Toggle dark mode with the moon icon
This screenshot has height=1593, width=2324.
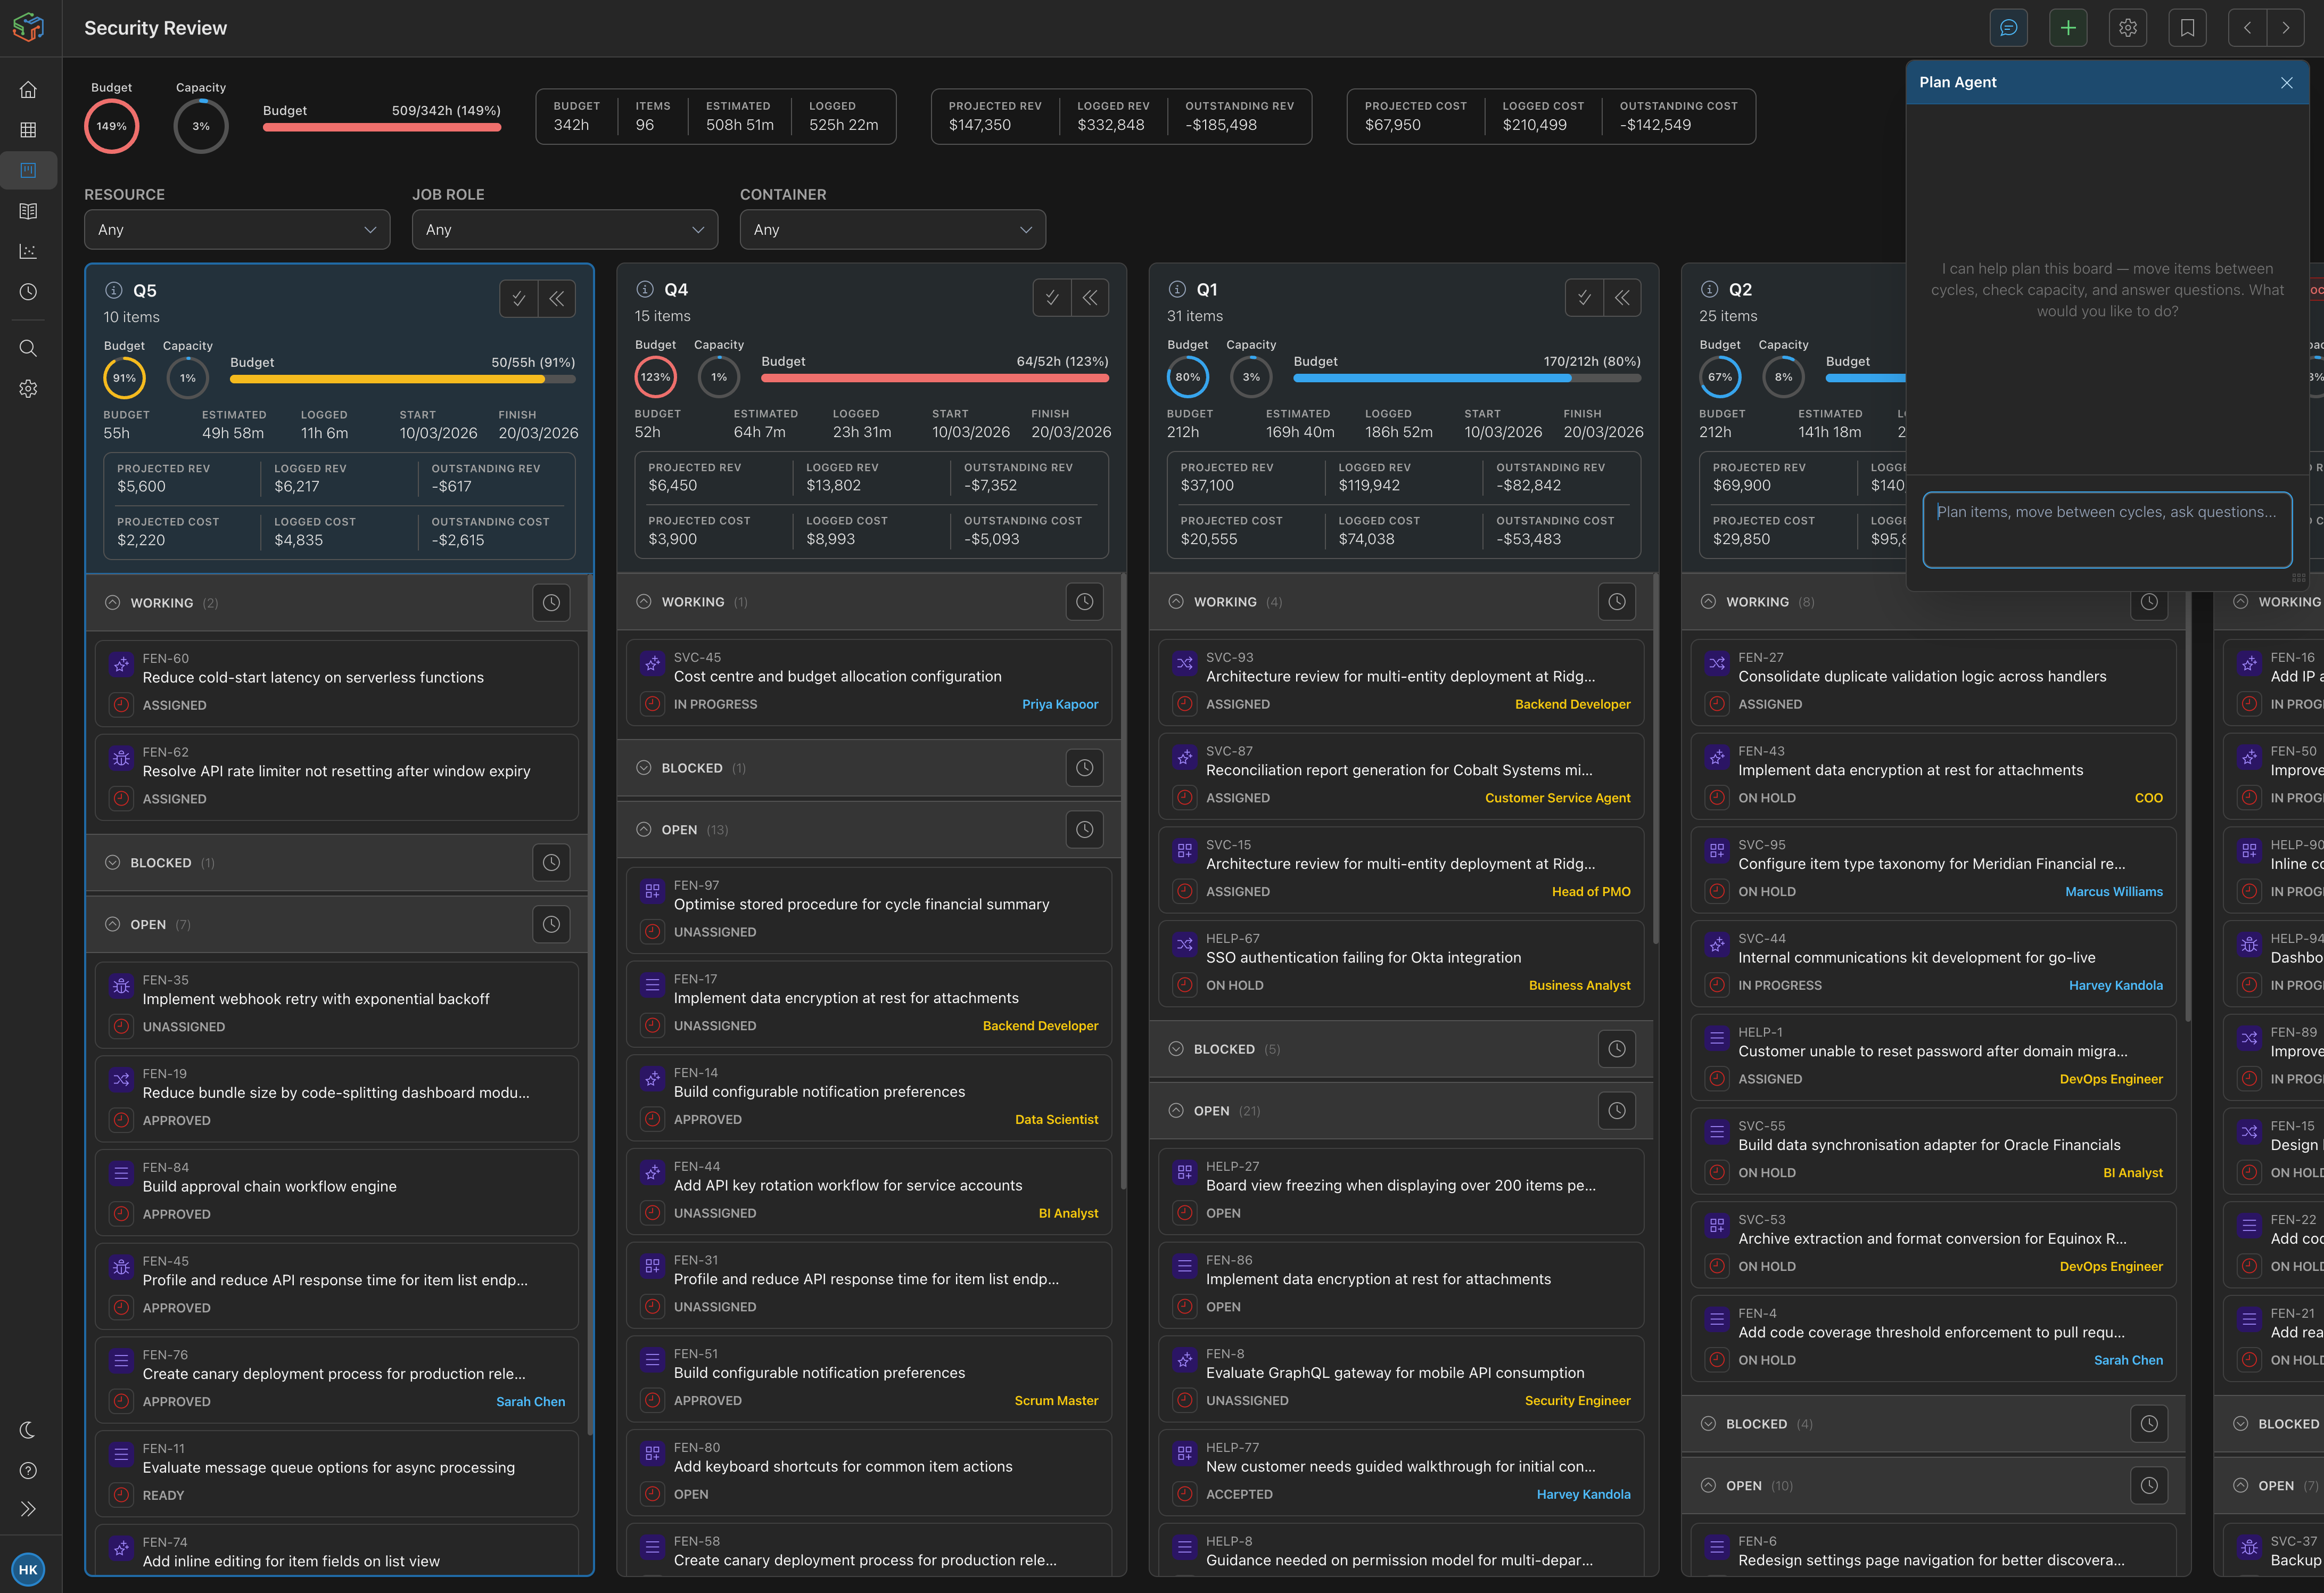point(28,1430)
